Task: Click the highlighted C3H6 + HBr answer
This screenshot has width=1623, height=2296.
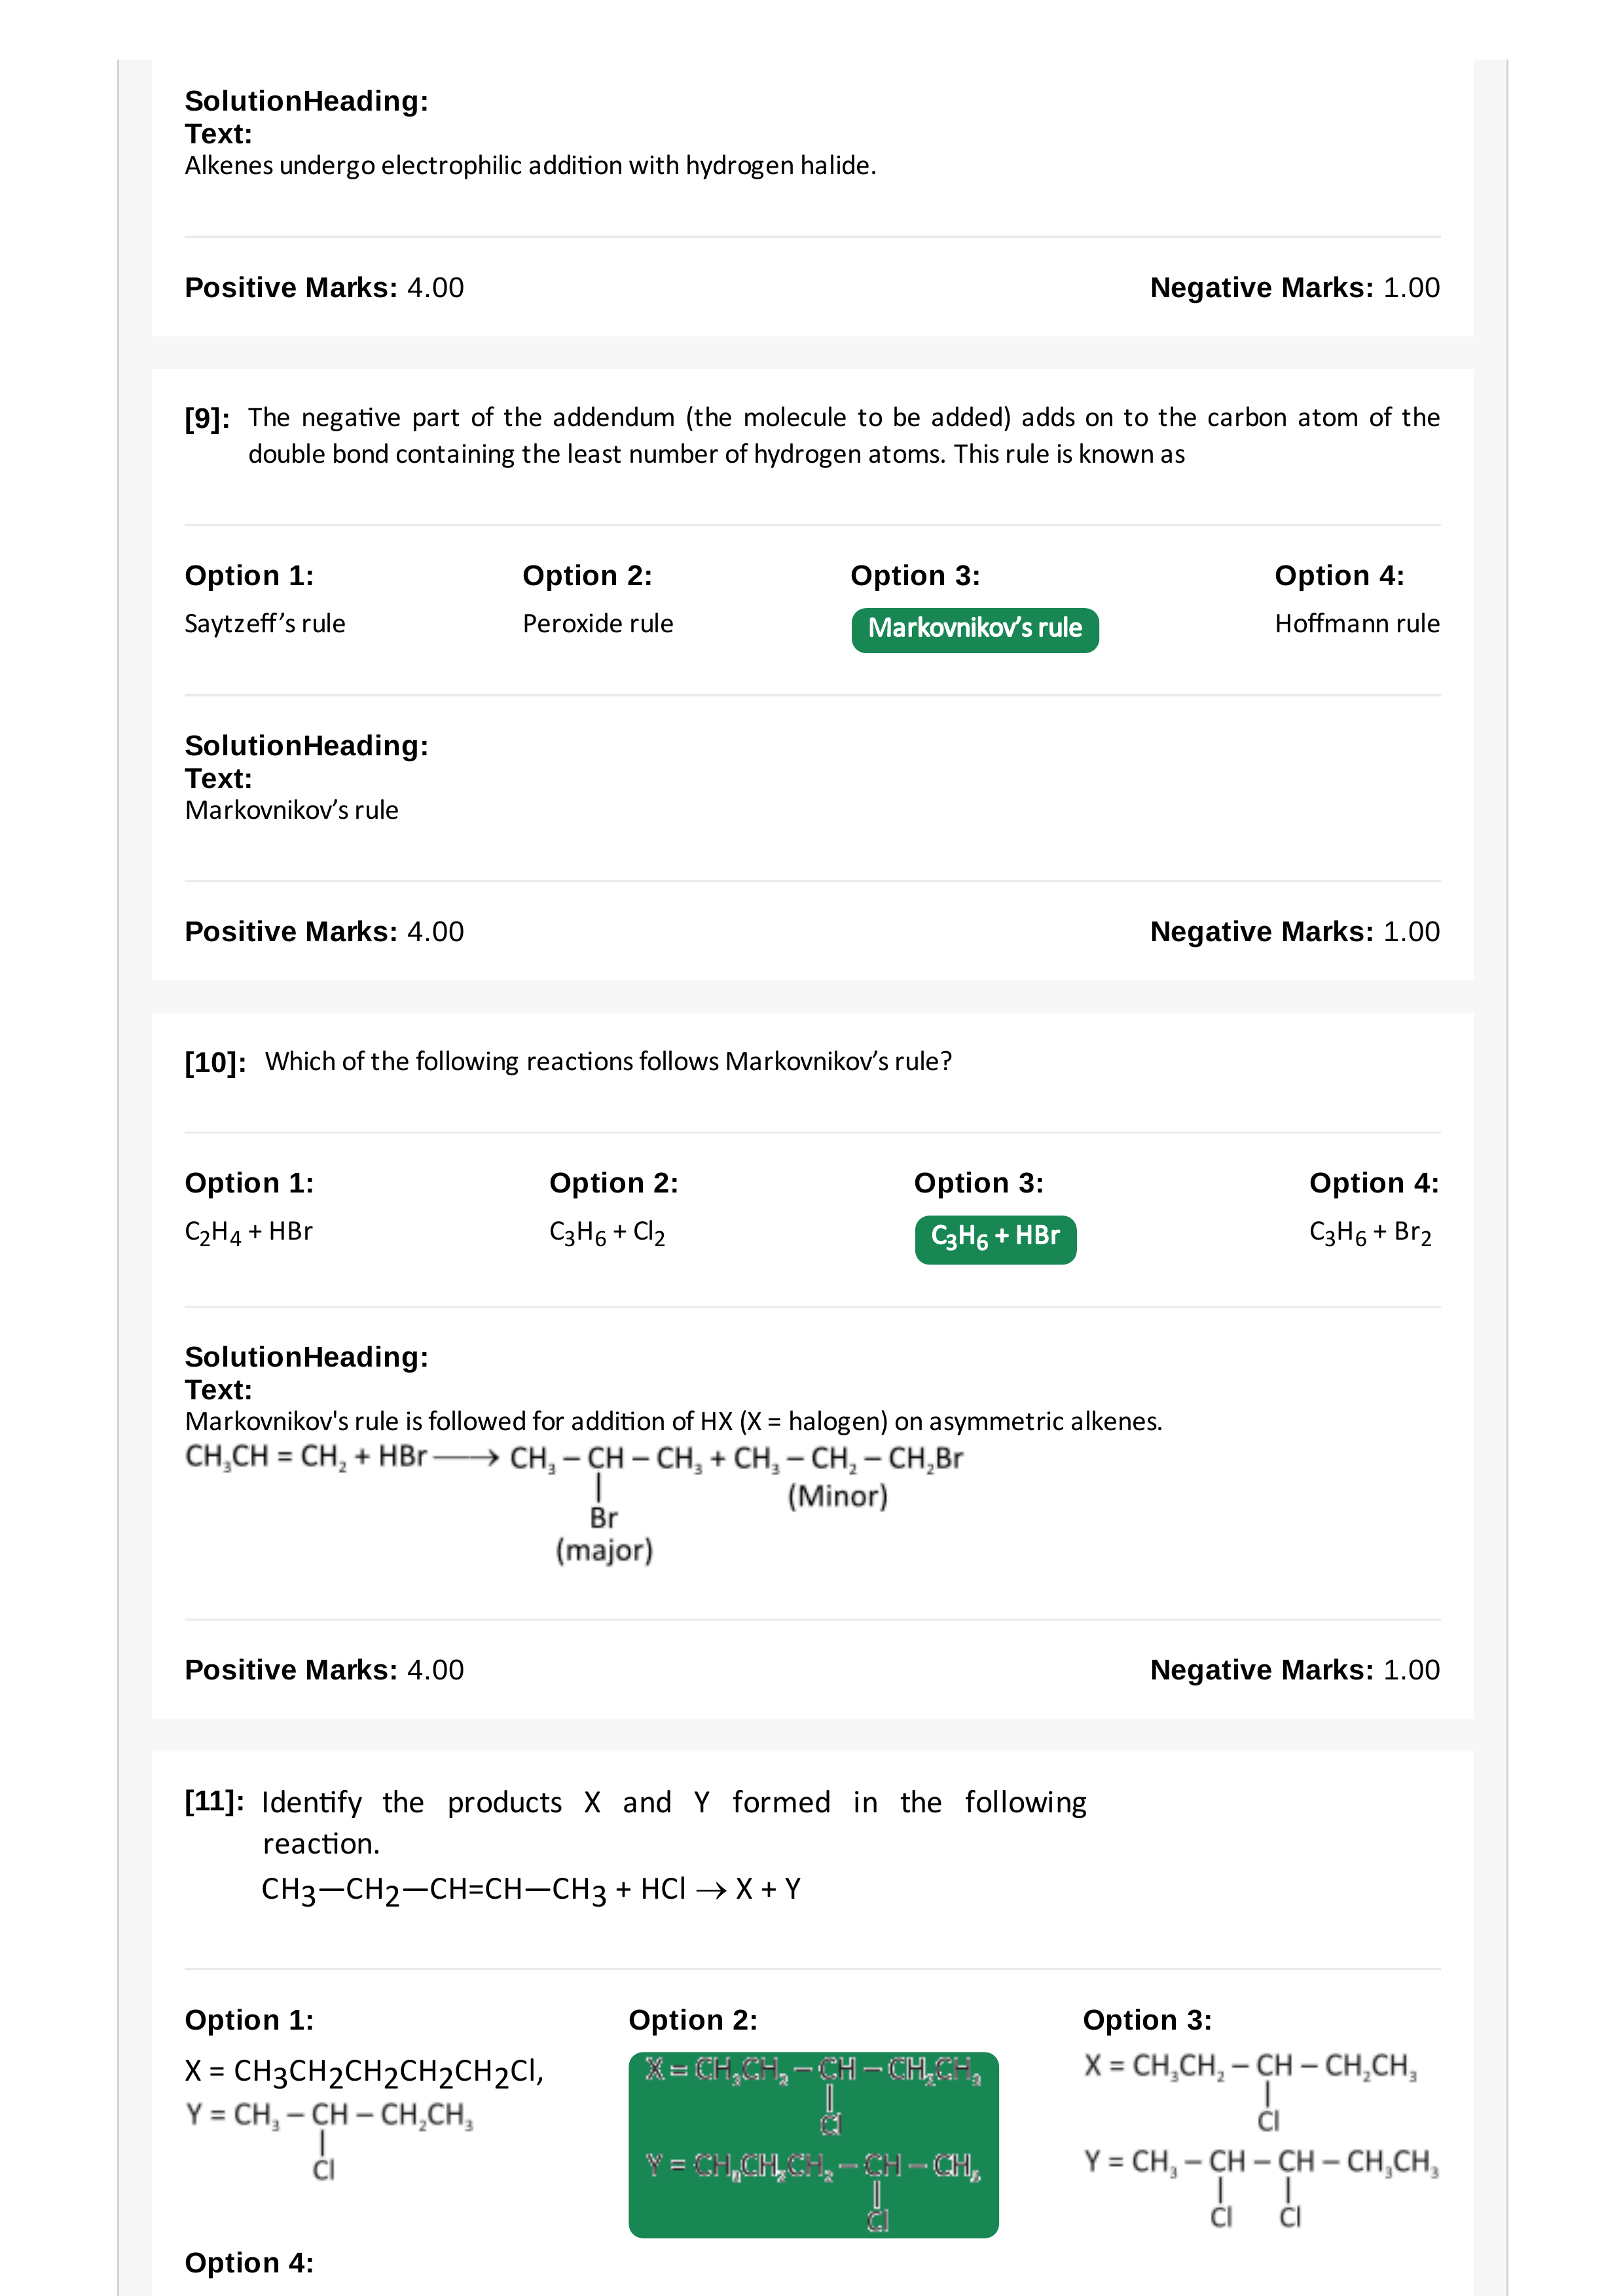Action: pos(995,1239)
